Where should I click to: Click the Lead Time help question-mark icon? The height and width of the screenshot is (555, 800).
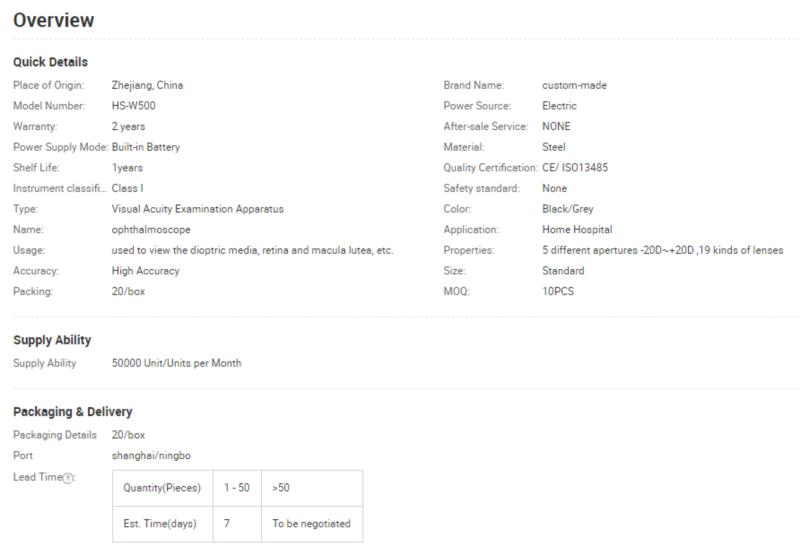tap(67, 478)
